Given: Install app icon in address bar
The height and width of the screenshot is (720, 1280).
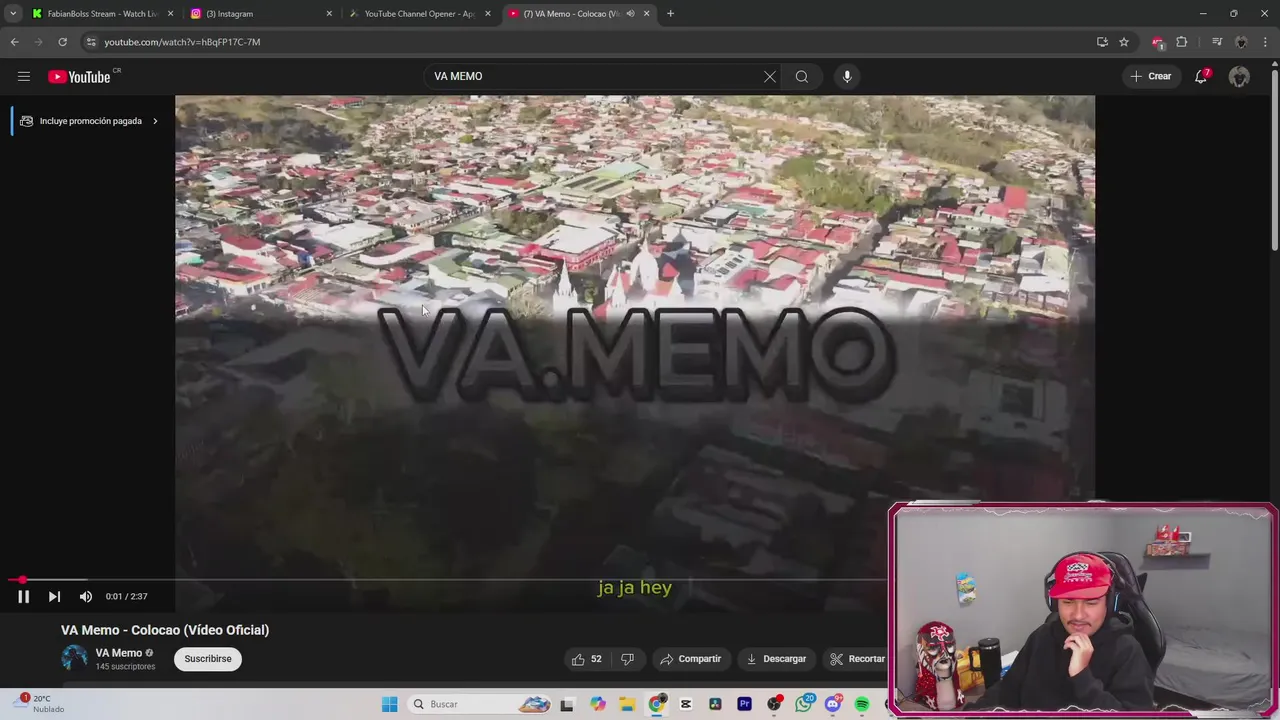Looking at the screenshot, I should [x=1102, y=42].
